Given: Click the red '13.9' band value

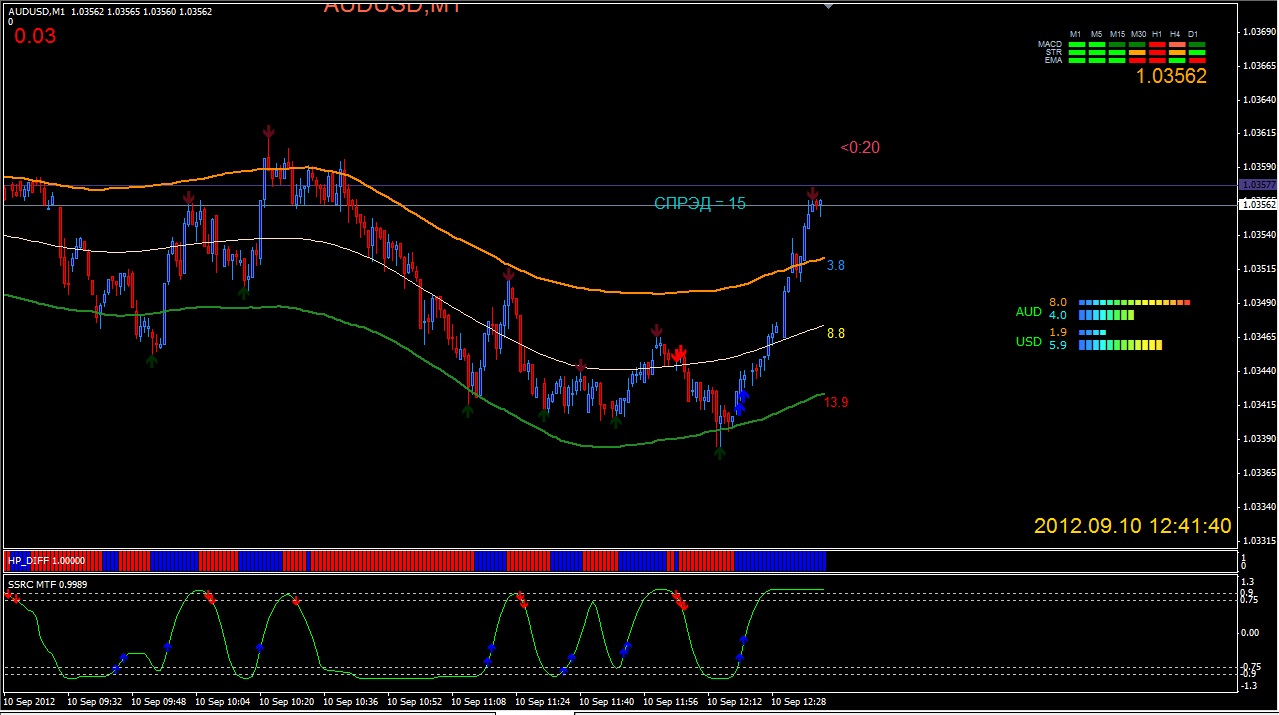Looking at the screenshot, I should [x=836, y=402].
